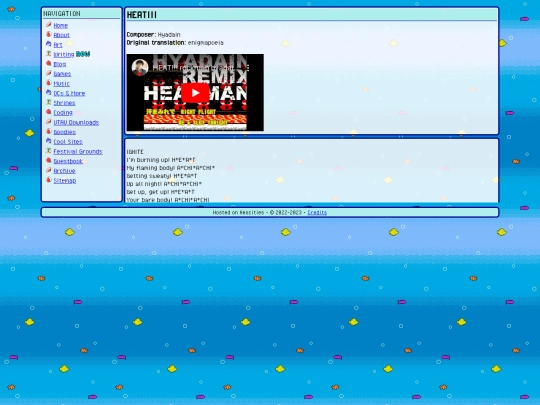
Task: Click the IGNITE lyric line
Action: point(135,152)
